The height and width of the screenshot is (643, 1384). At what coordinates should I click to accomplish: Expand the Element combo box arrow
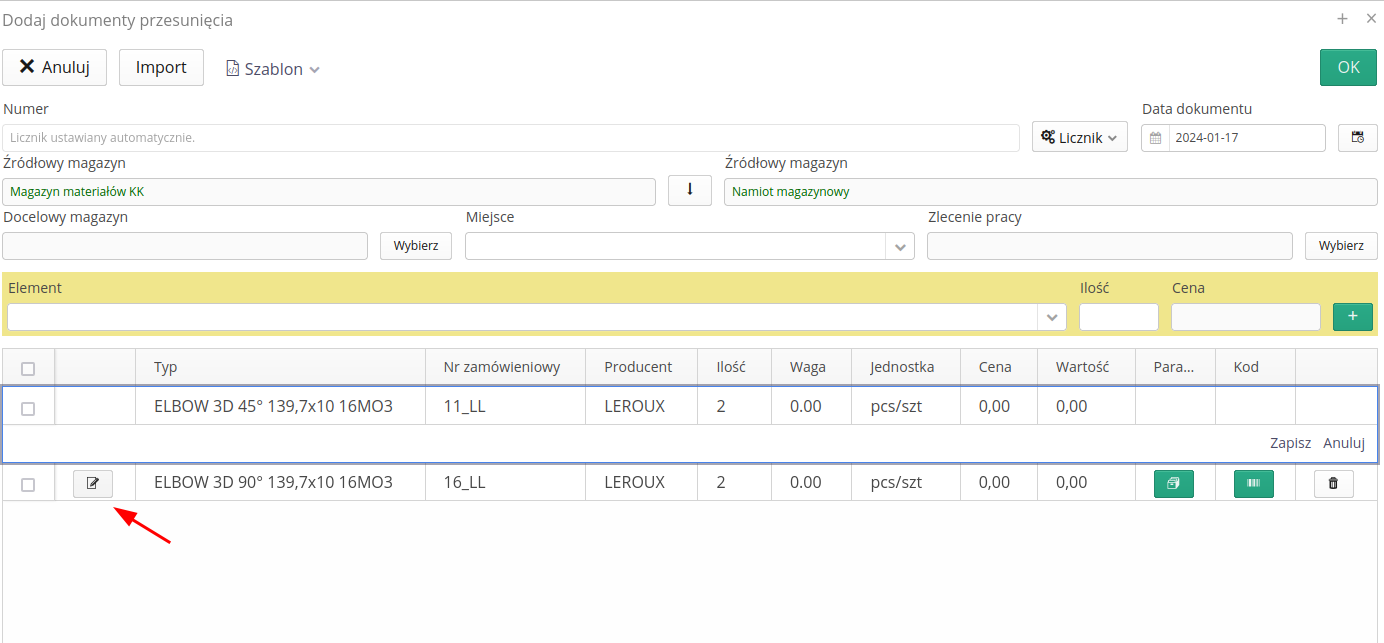[x=1052, y=317]
